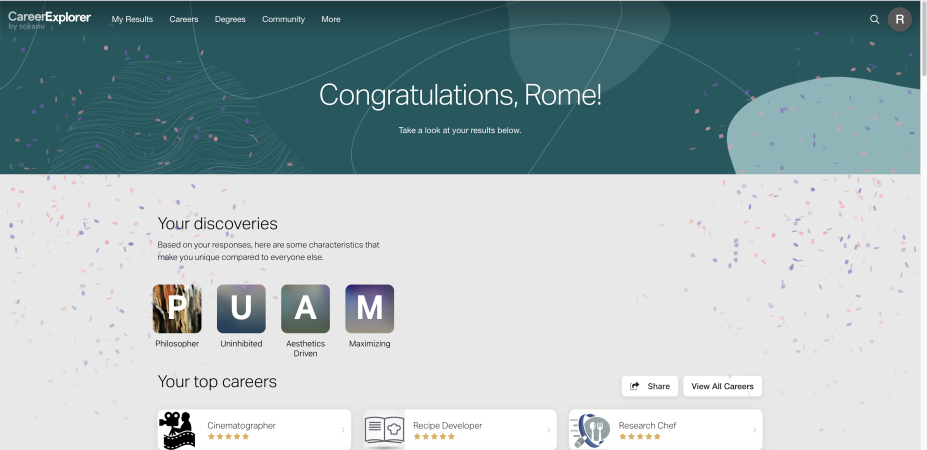
Task: Open the Maximizing trait tile
Action: pos(369,309)
